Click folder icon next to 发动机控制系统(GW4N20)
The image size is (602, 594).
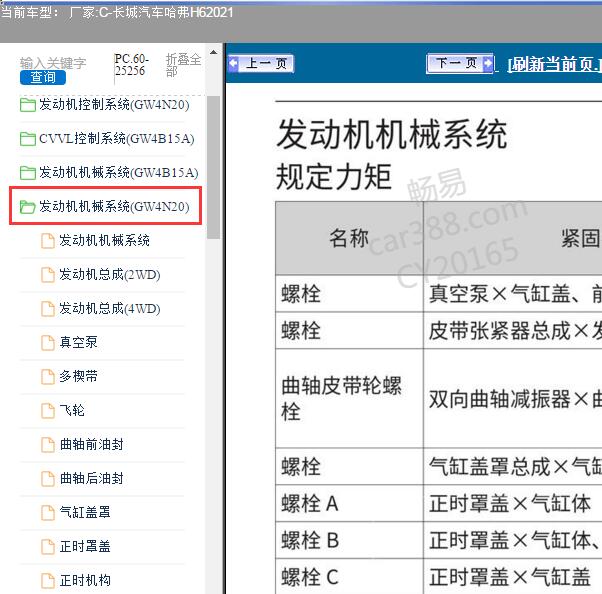click(x=28, y=105)
